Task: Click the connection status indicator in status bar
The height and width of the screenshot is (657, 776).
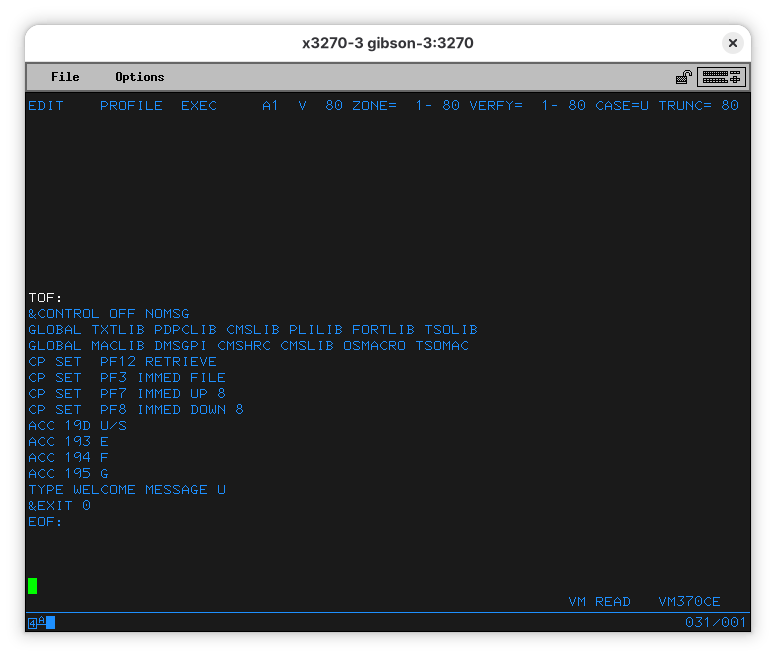Action: 41,623
